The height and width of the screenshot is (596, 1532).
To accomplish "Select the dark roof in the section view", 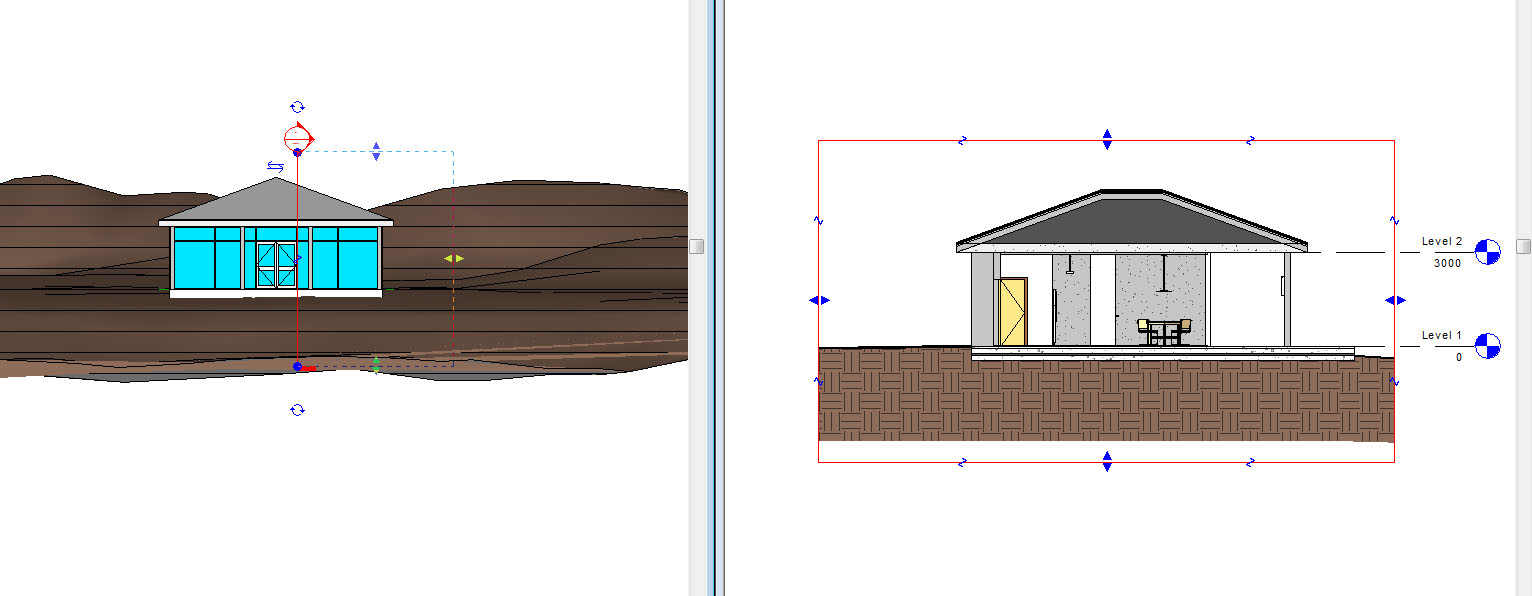I will (1132, 220).
